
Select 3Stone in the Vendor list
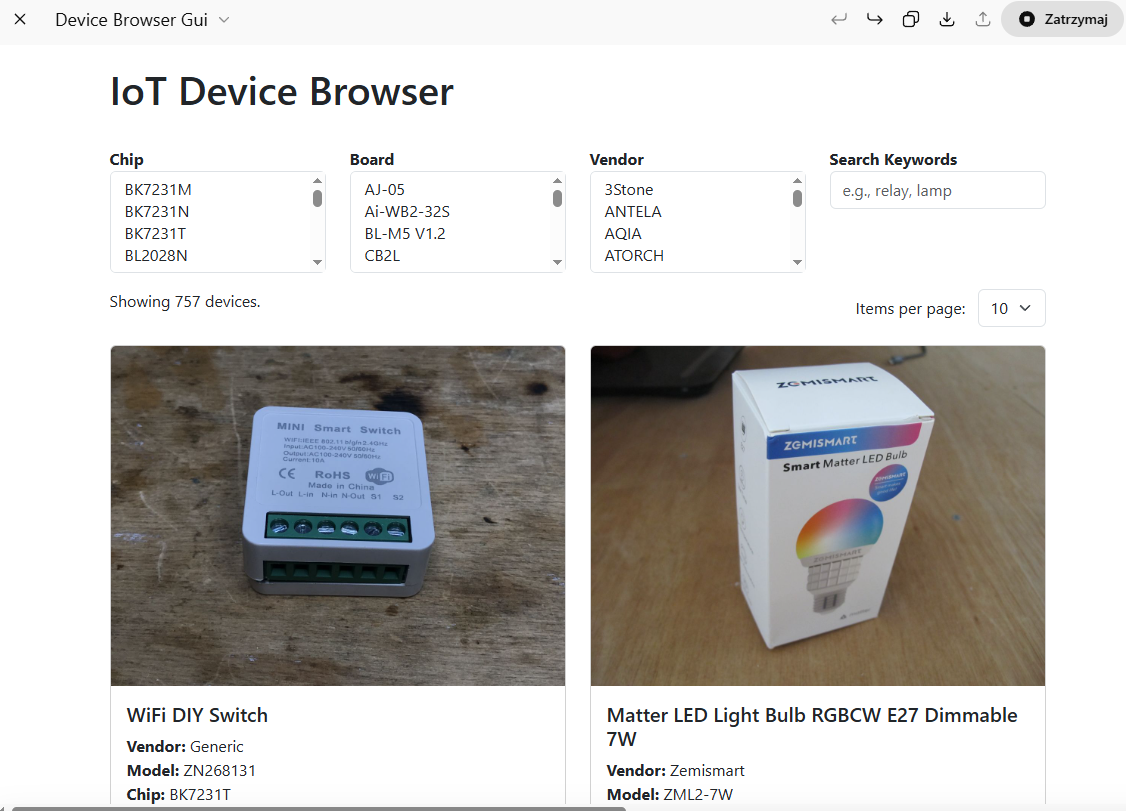click(628, 190)
